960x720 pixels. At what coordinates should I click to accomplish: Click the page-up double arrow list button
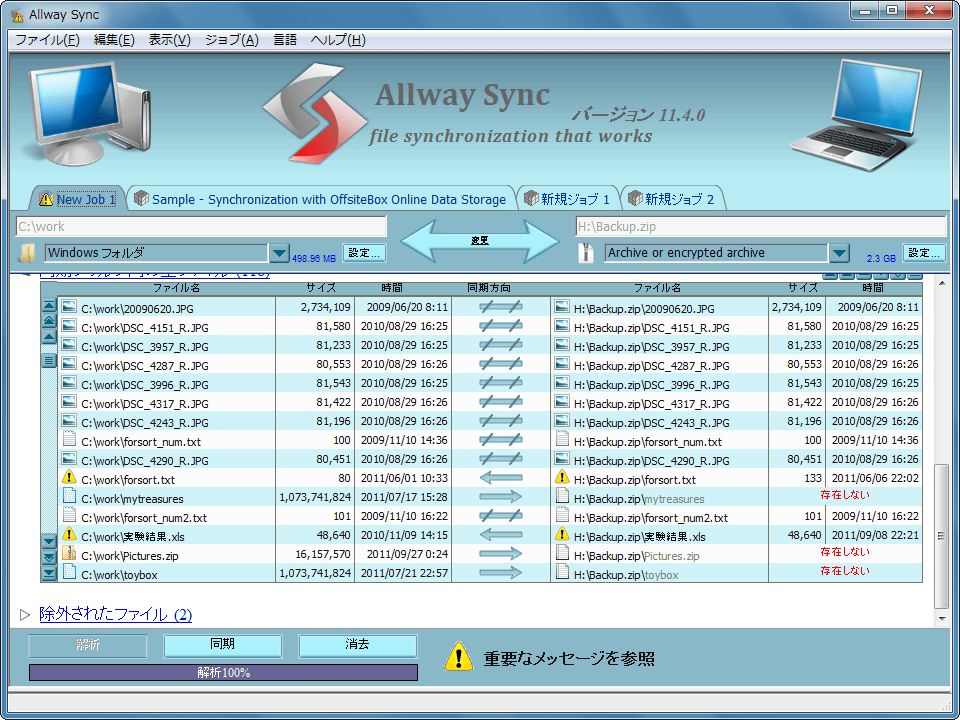tap(49, 321)
